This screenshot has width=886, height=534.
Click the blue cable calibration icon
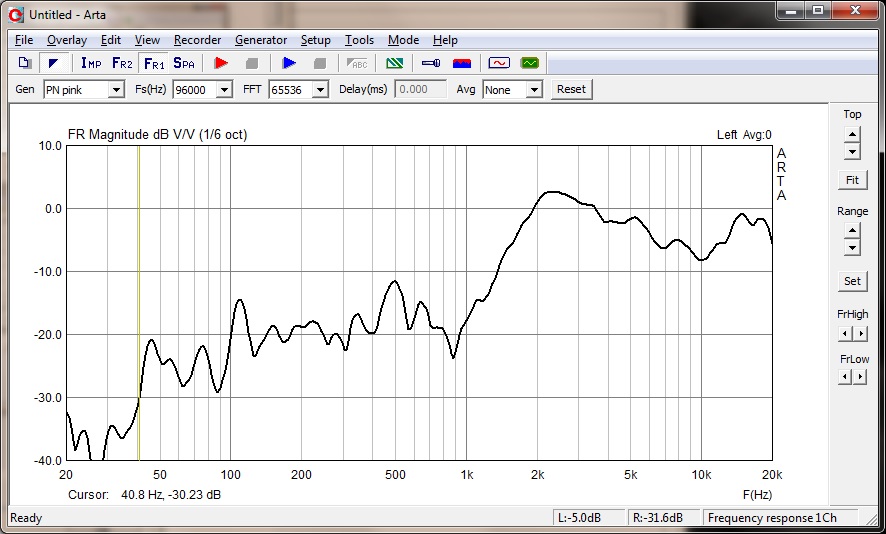(x=431, y=63)
